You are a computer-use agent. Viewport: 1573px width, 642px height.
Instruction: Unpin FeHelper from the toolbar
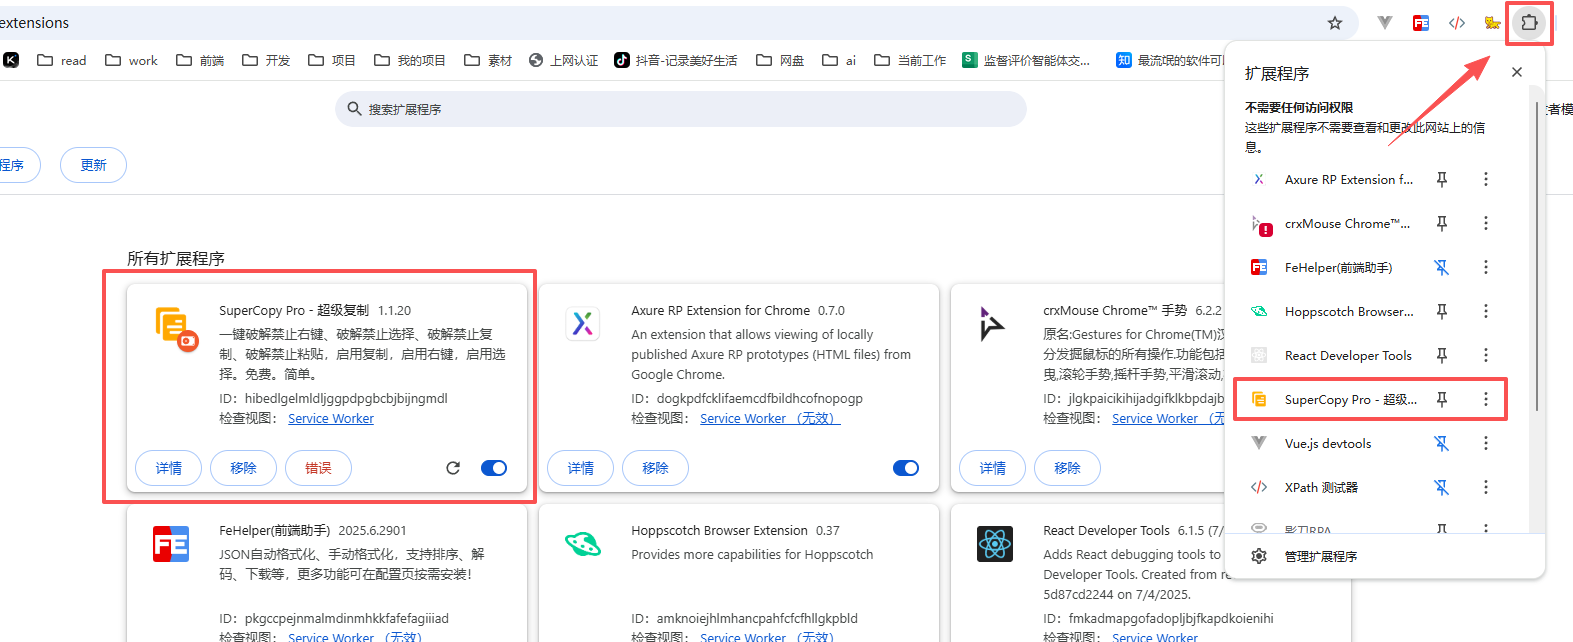[1441, 268]
